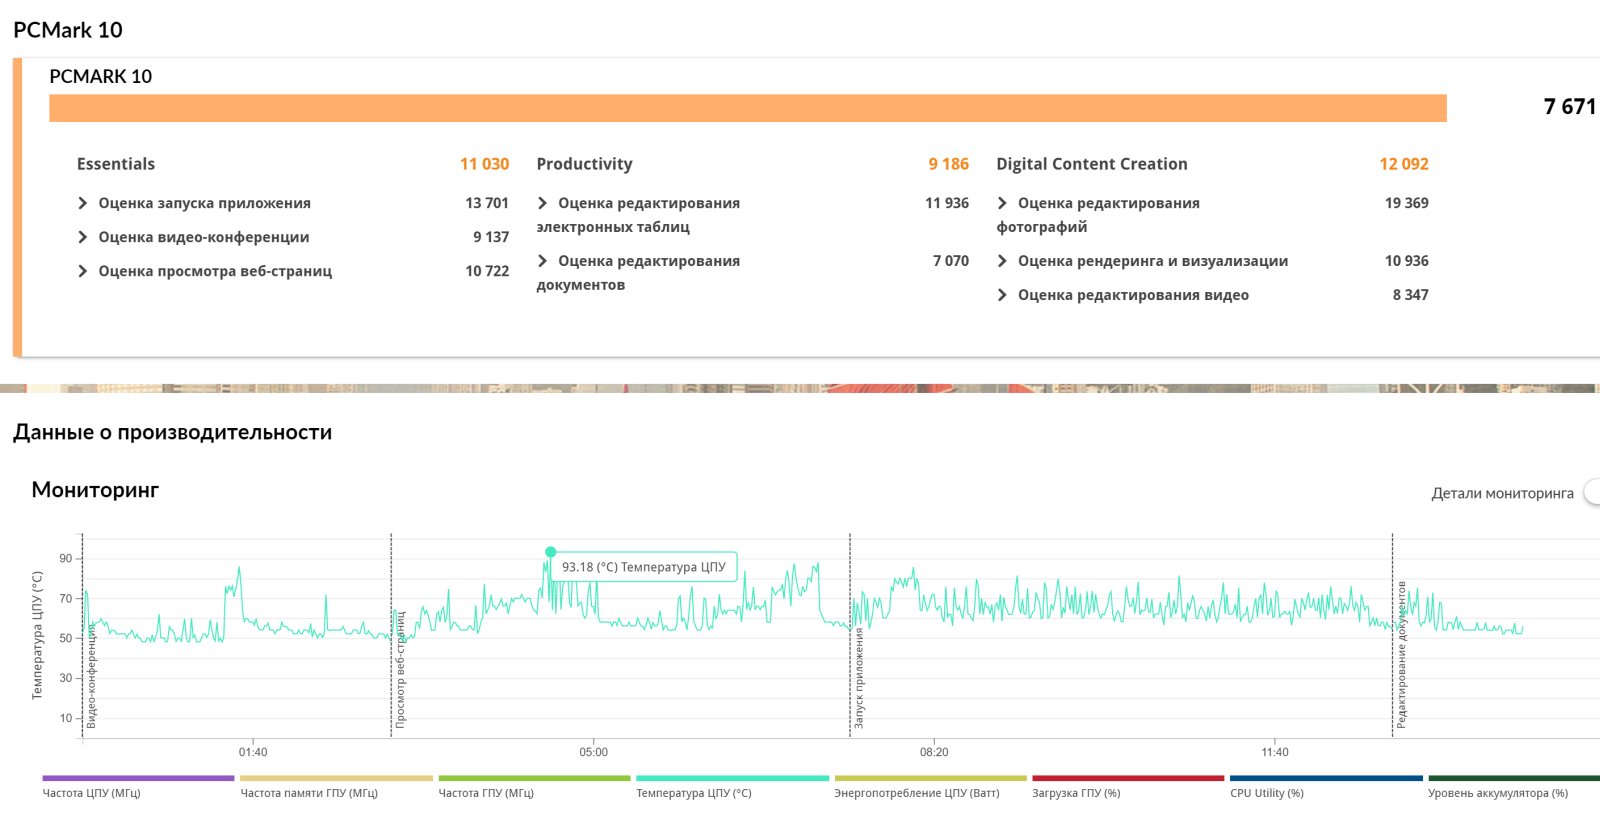Click the Видео-конференция timeline marker
1600x814 pixels.
point(91,675)
